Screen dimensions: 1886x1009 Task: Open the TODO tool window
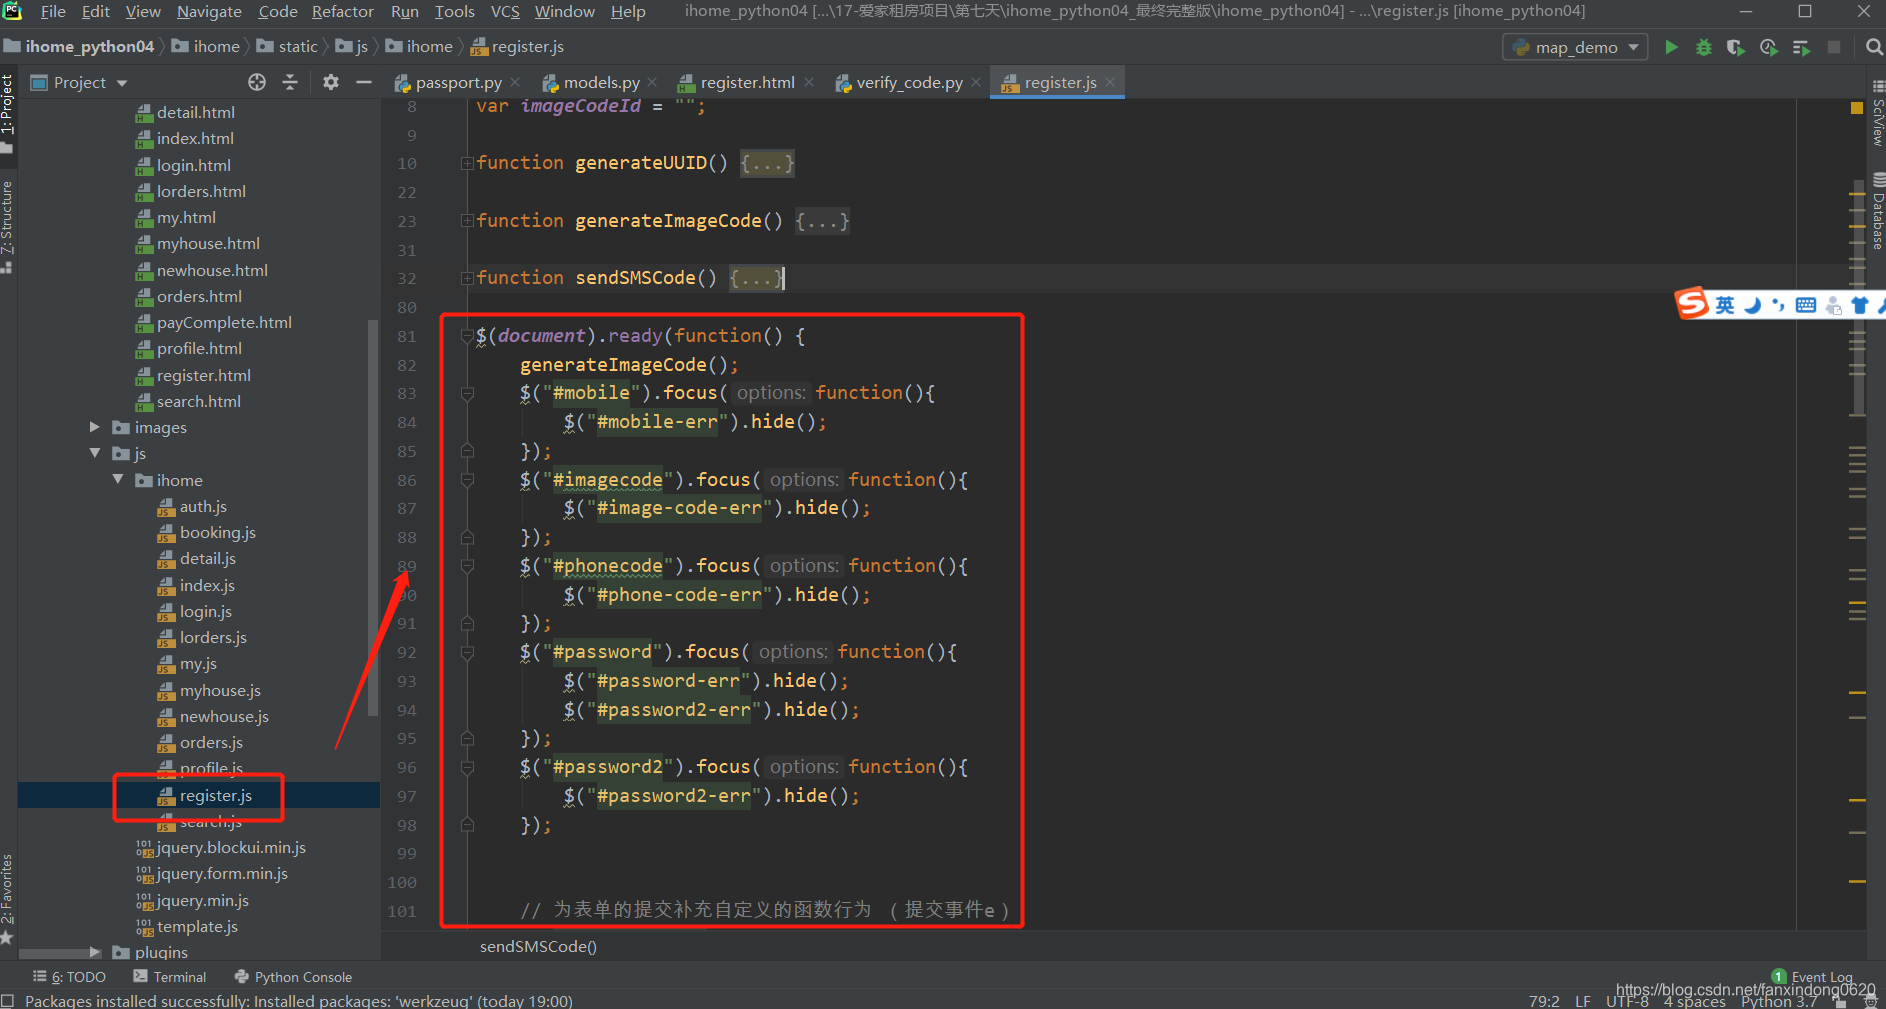pos(69,977)
